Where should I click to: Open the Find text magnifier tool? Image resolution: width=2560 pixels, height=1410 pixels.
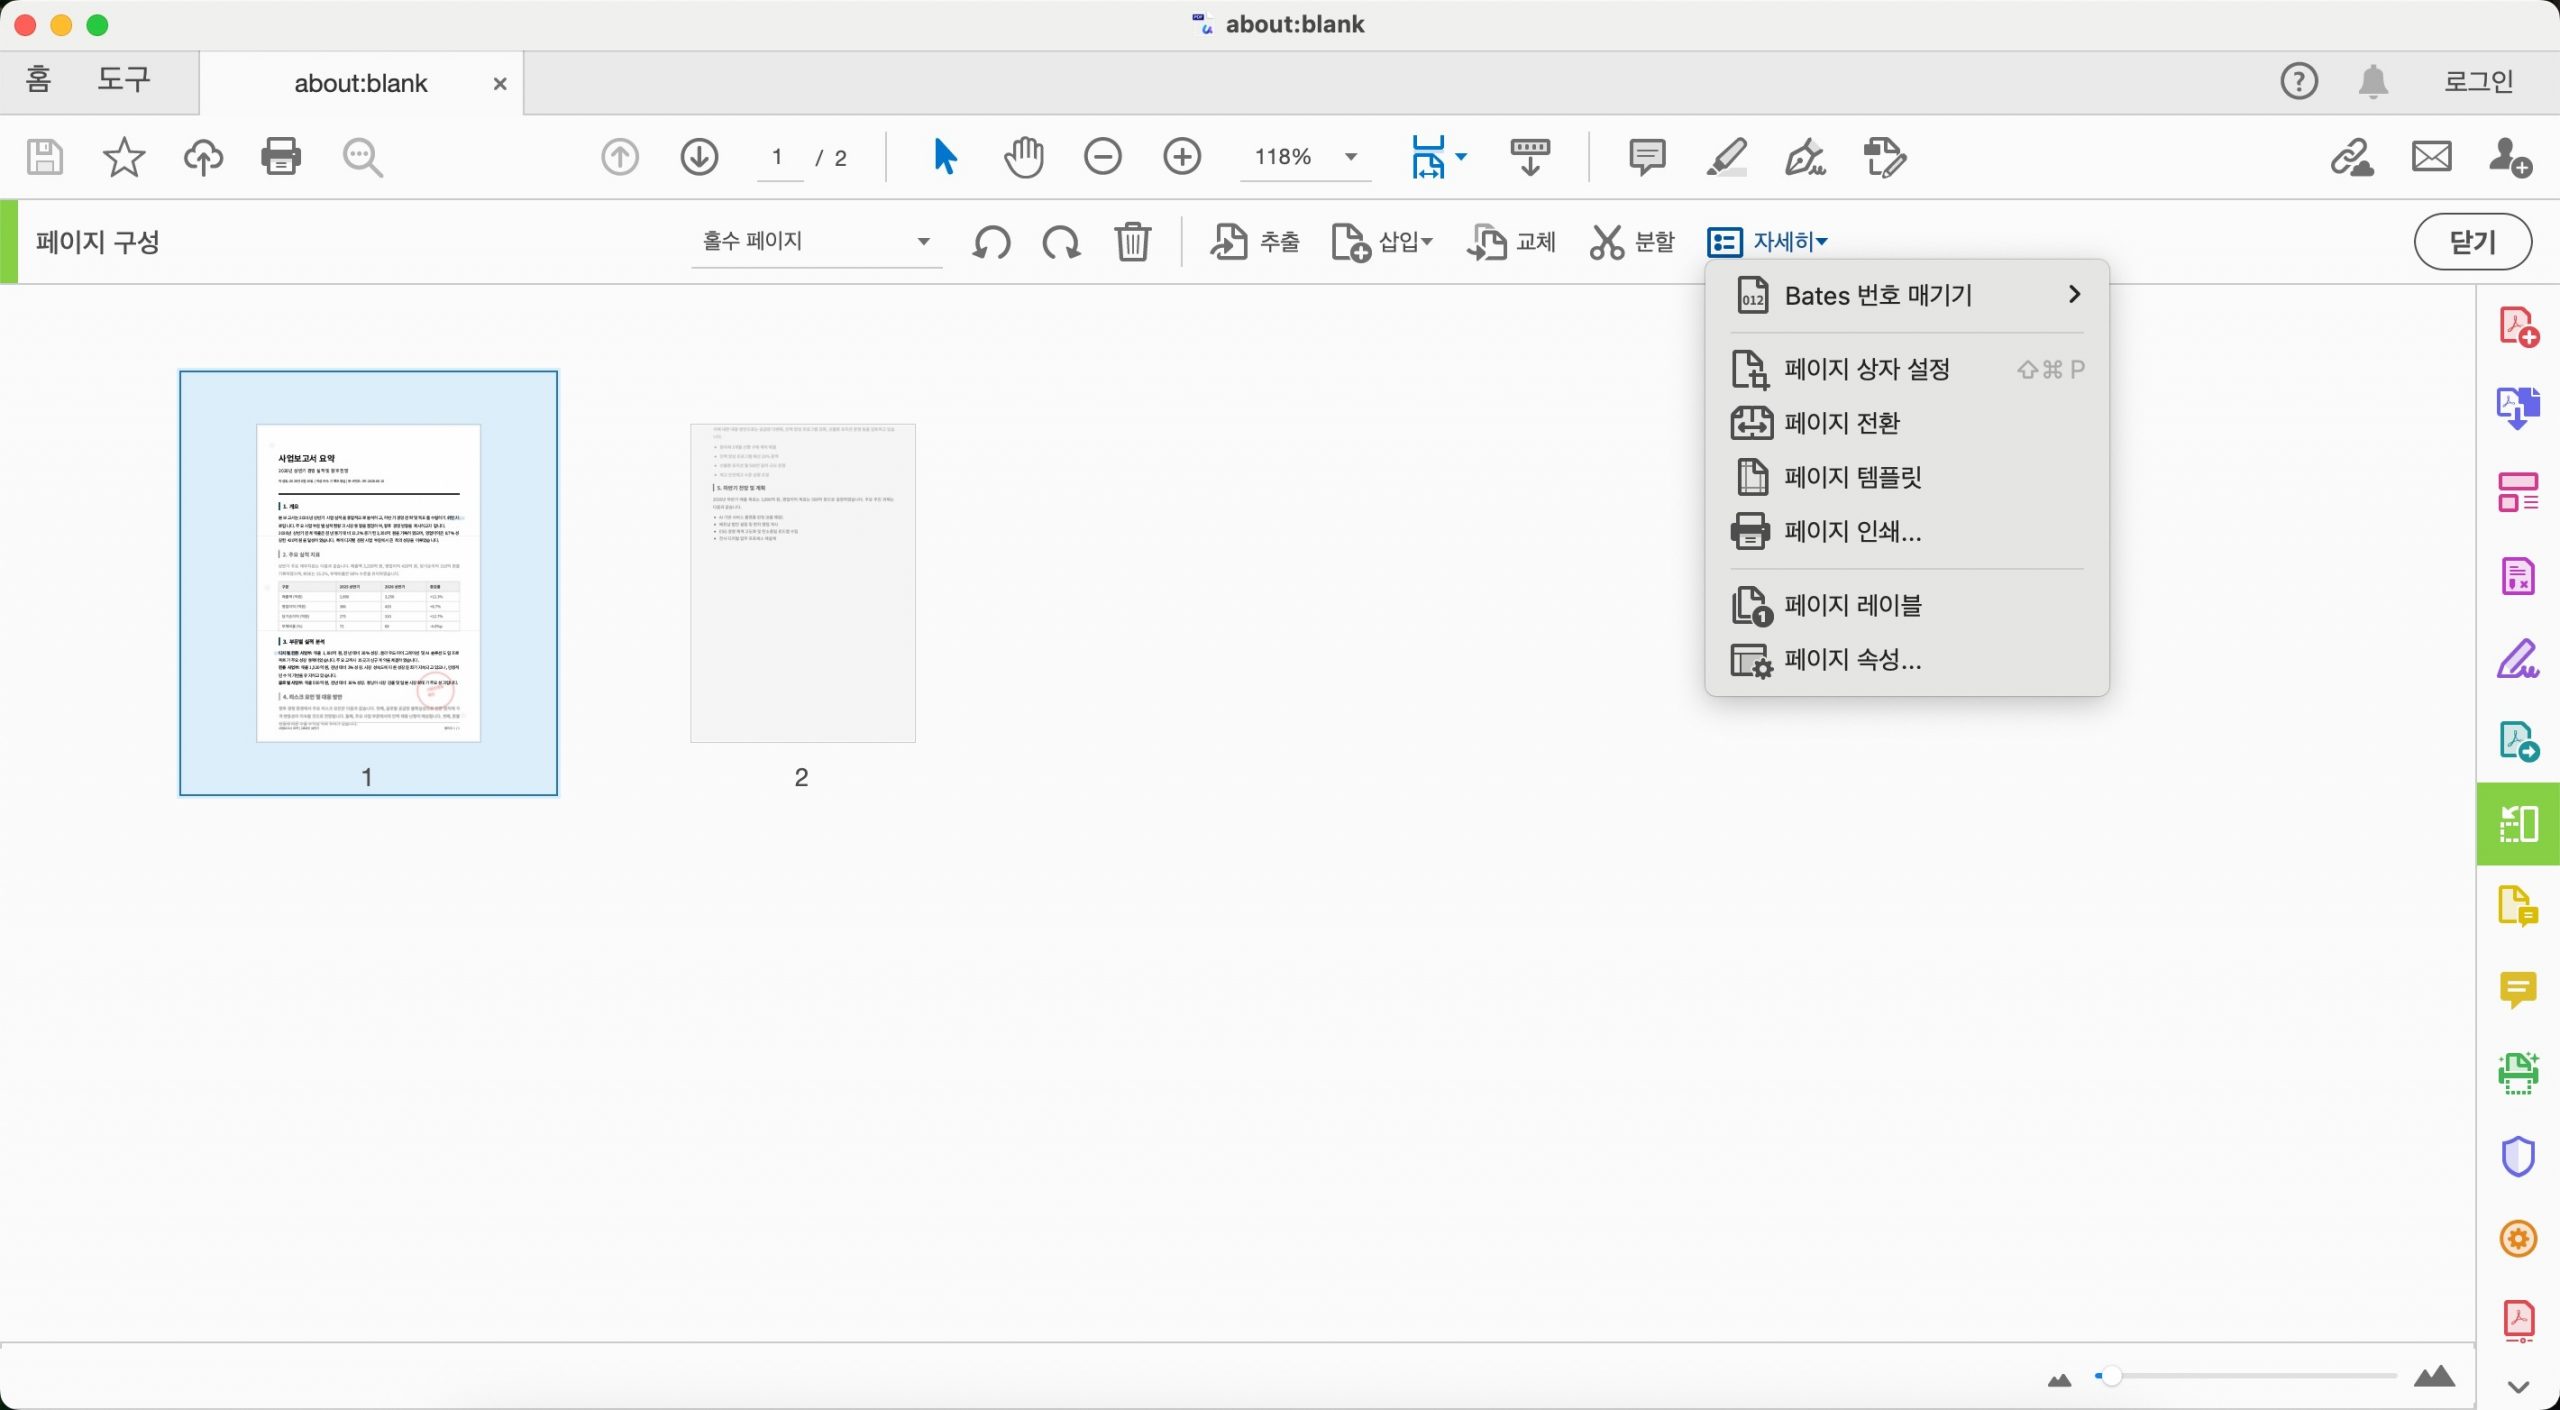[362, 157]
